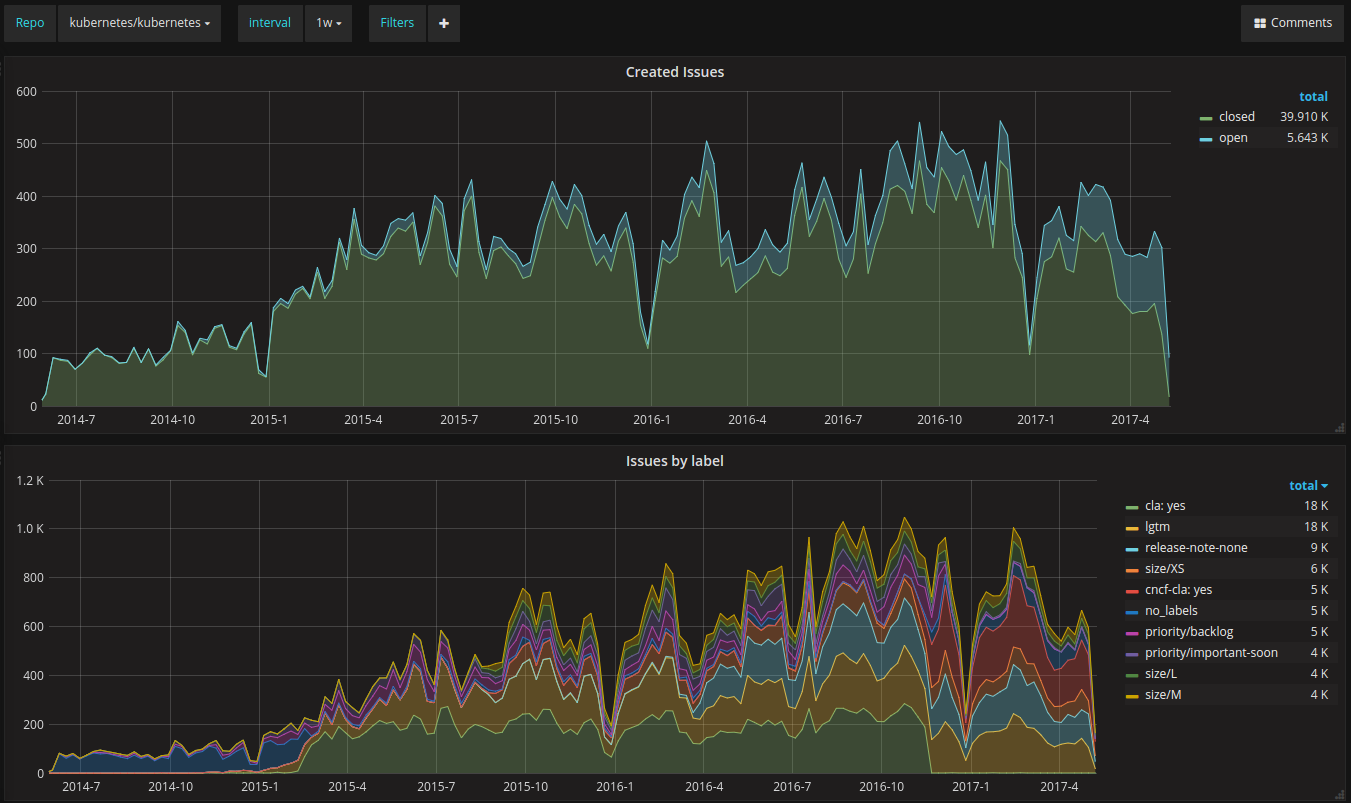This screenshot has height=803, width=1351.
Task: Click the Issues by label panel title
Action: (675, 461)
